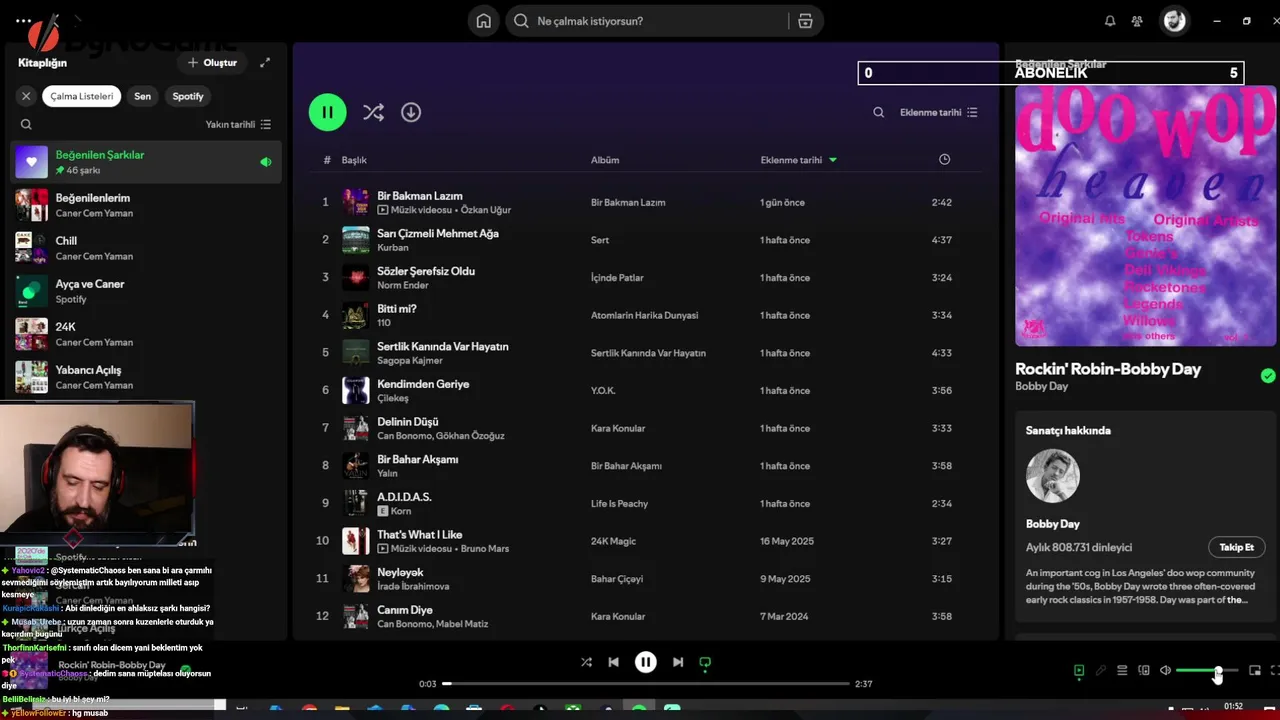Screen dimensions: 1280x720
Task: Open the user profile avatar
Action: pos(1175,21)
